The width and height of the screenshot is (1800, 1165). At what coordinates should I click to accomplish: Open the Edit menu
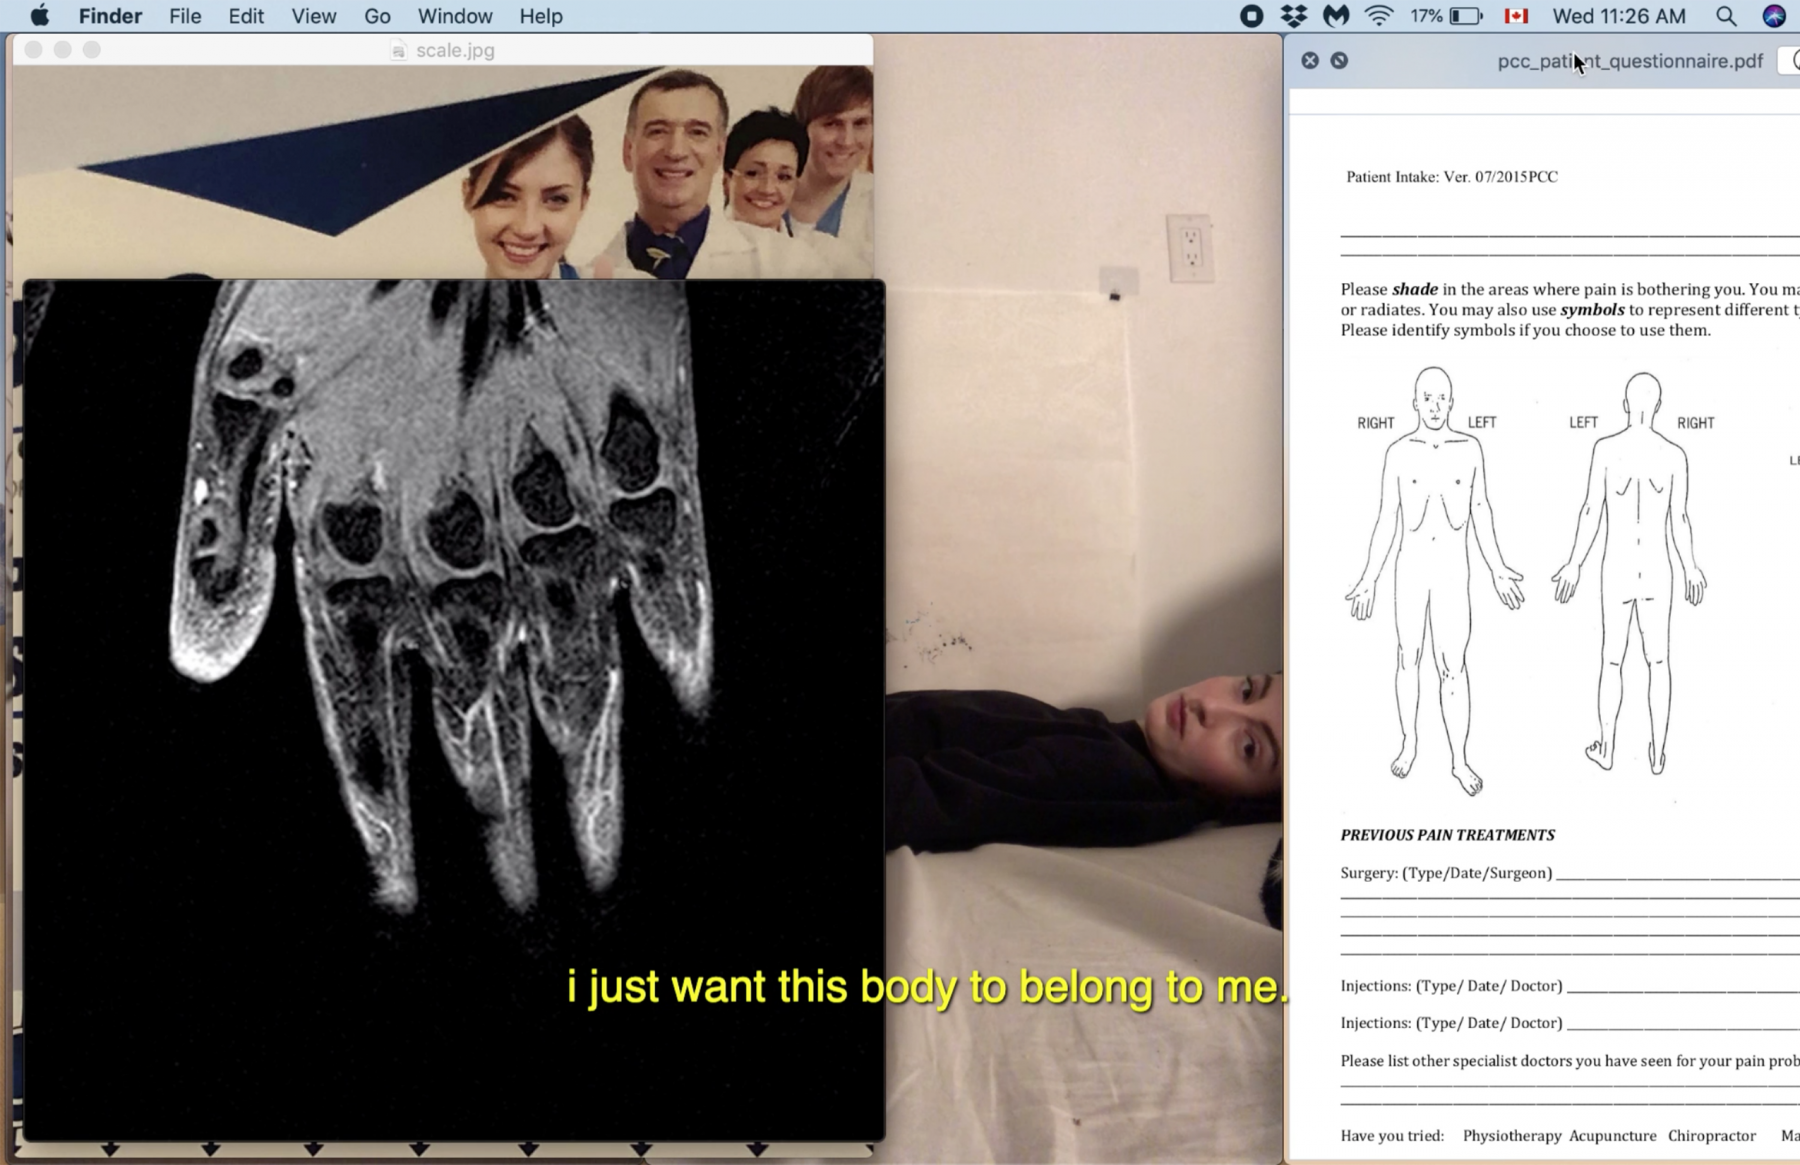pyautogui.click(x=246, y=16)
